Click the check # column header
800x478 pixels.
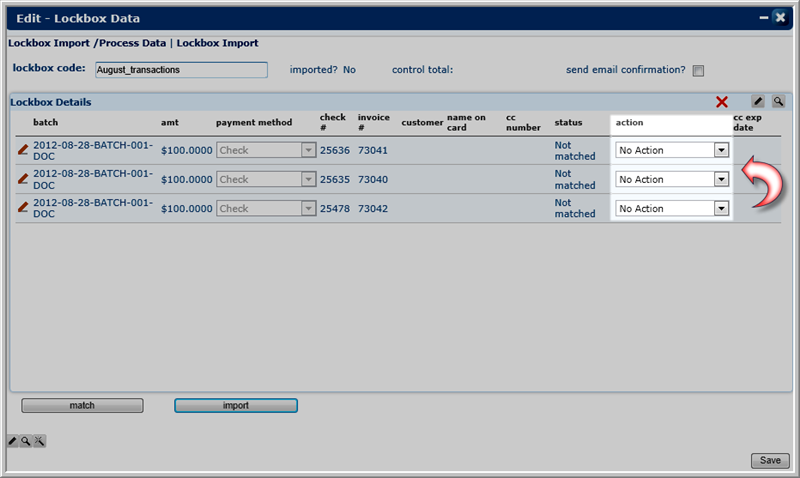pyautogui.click(x=333, y=122)
